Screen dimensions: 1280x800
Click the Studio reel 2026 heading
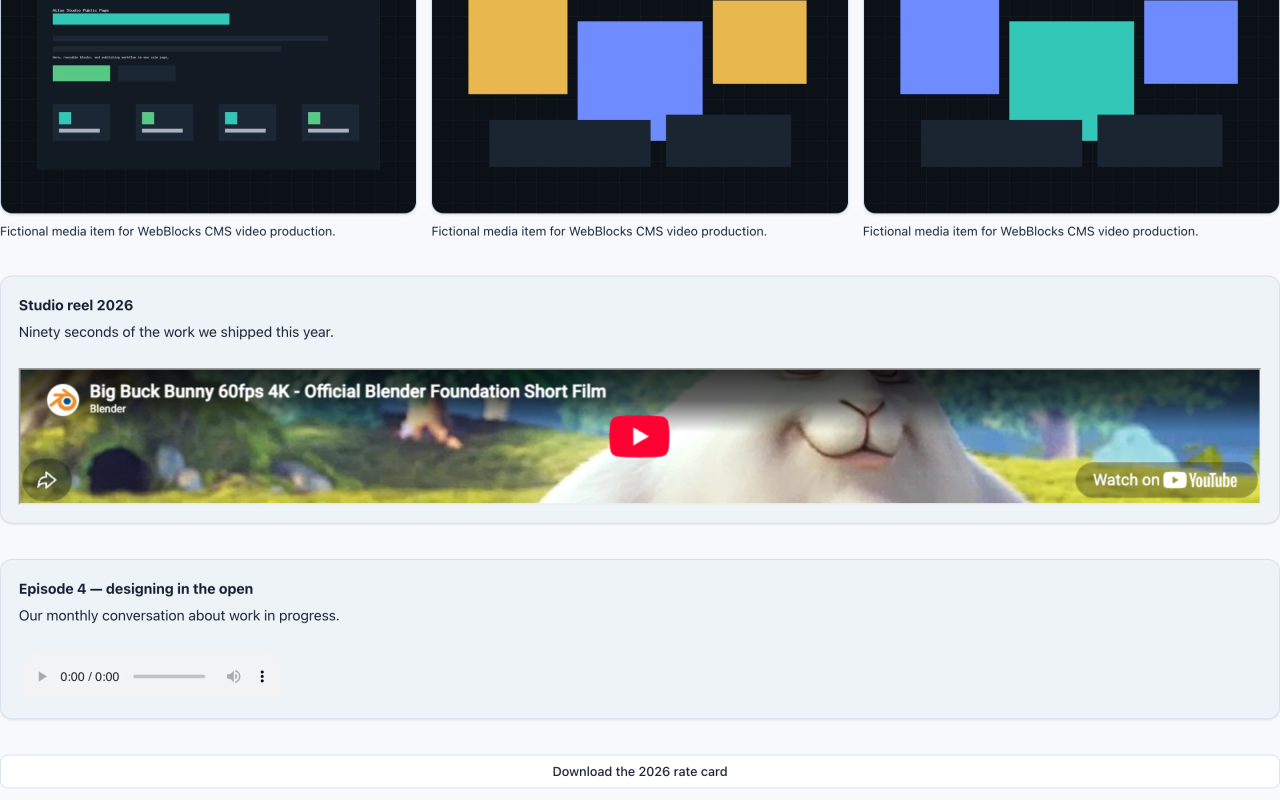click(76, 305)
